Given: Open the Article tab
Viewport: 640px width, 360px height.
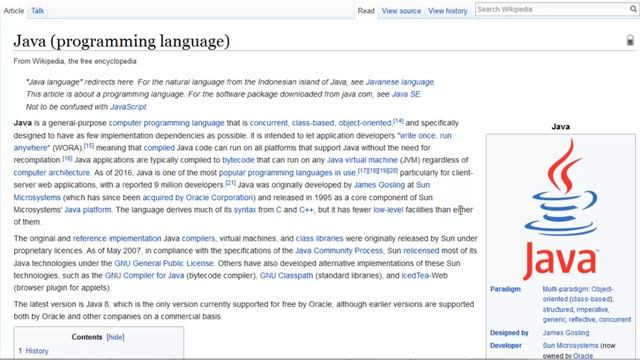Looking at the screenshot, I should tap(14, 11).
